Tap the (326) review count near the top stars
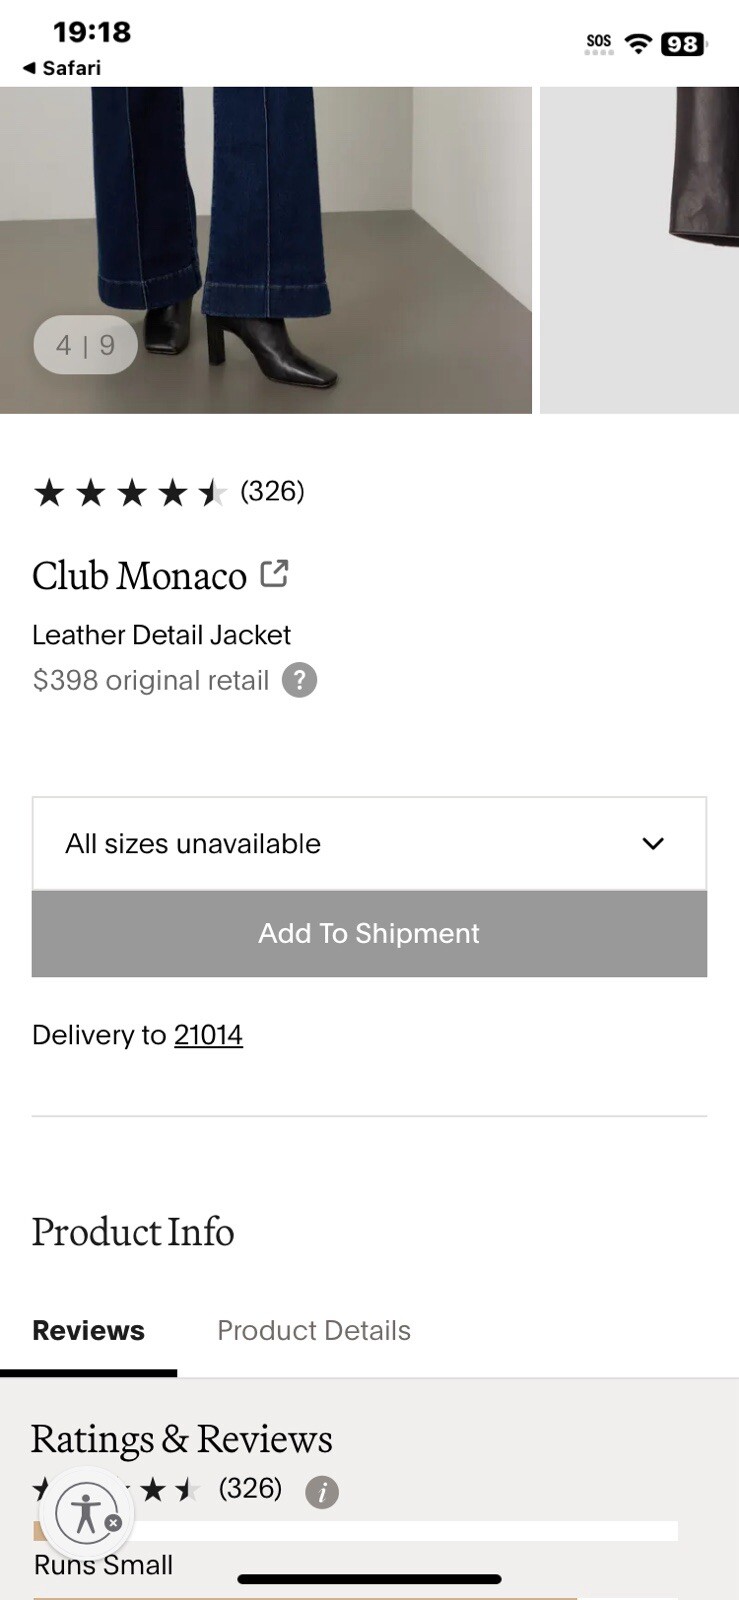Screen dimensions: 739x1600 (272, 491)
